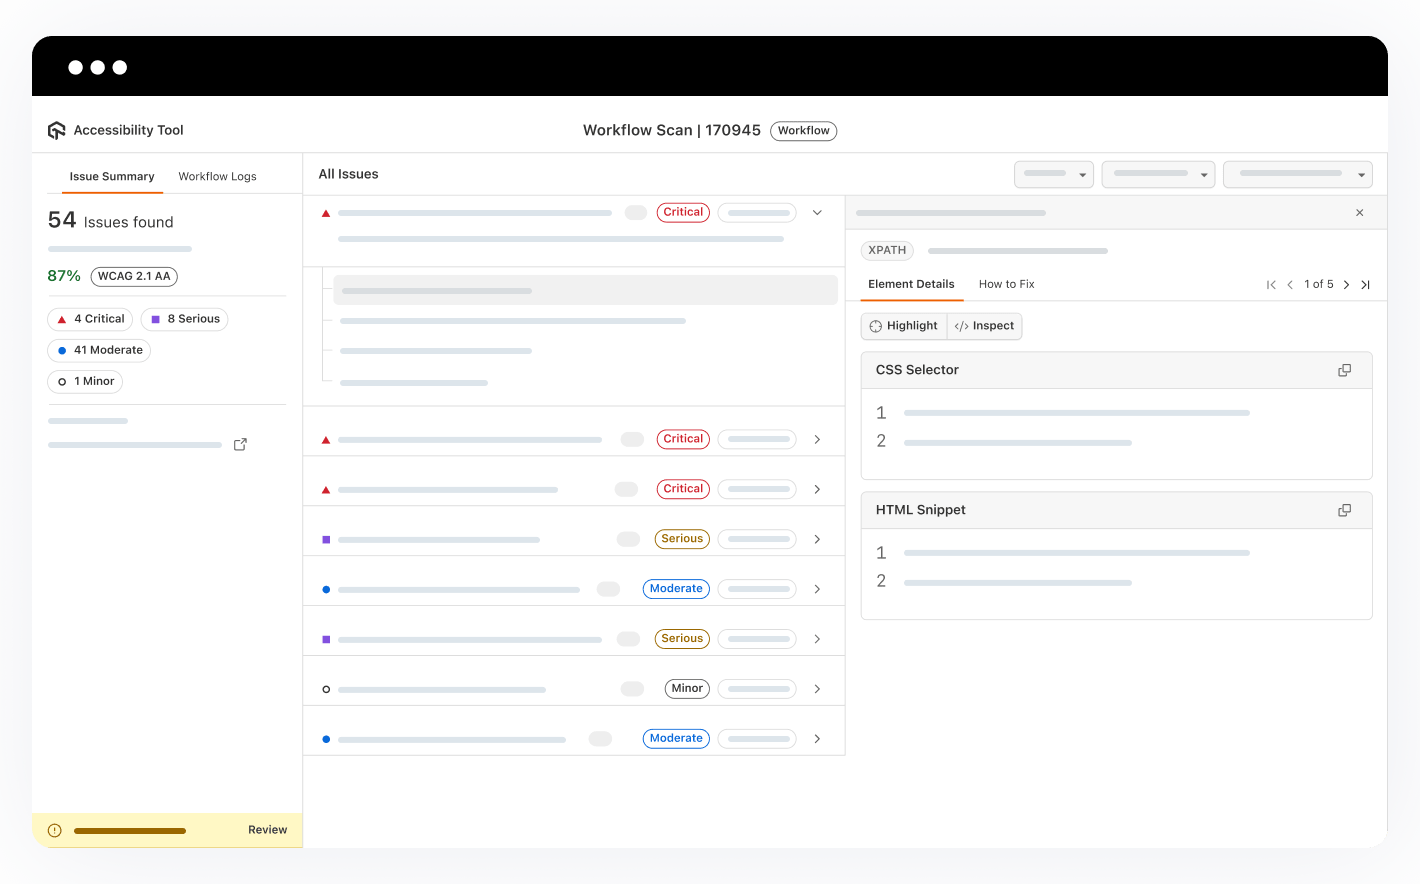Open the How to Fix tab
This screenshot has height=884, width=1420.
point(1006,284)
